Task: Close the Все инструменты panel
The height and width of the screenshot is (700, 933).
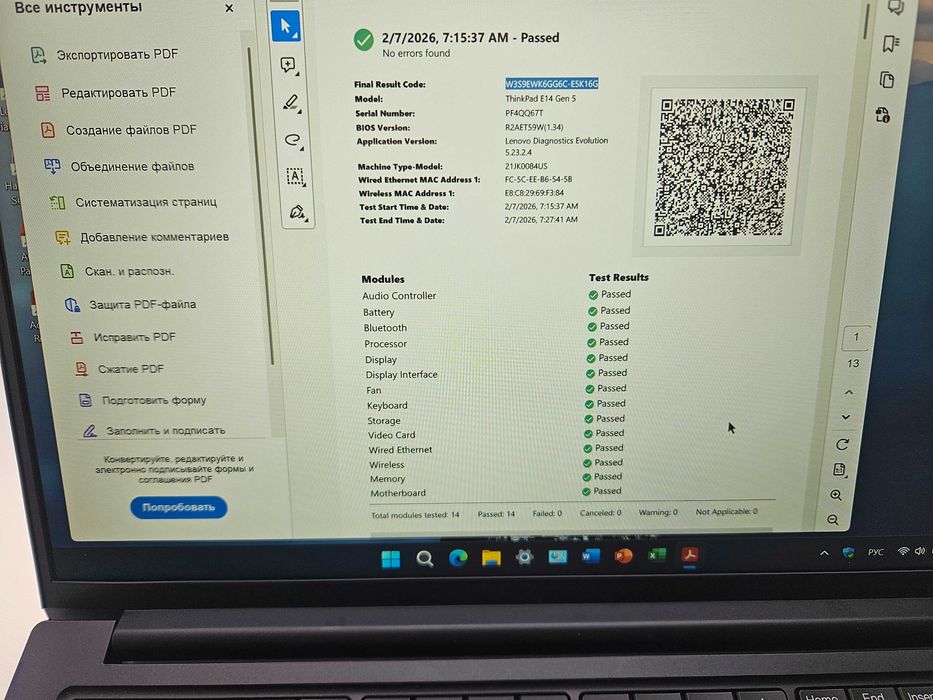Action: pos(229,8)
